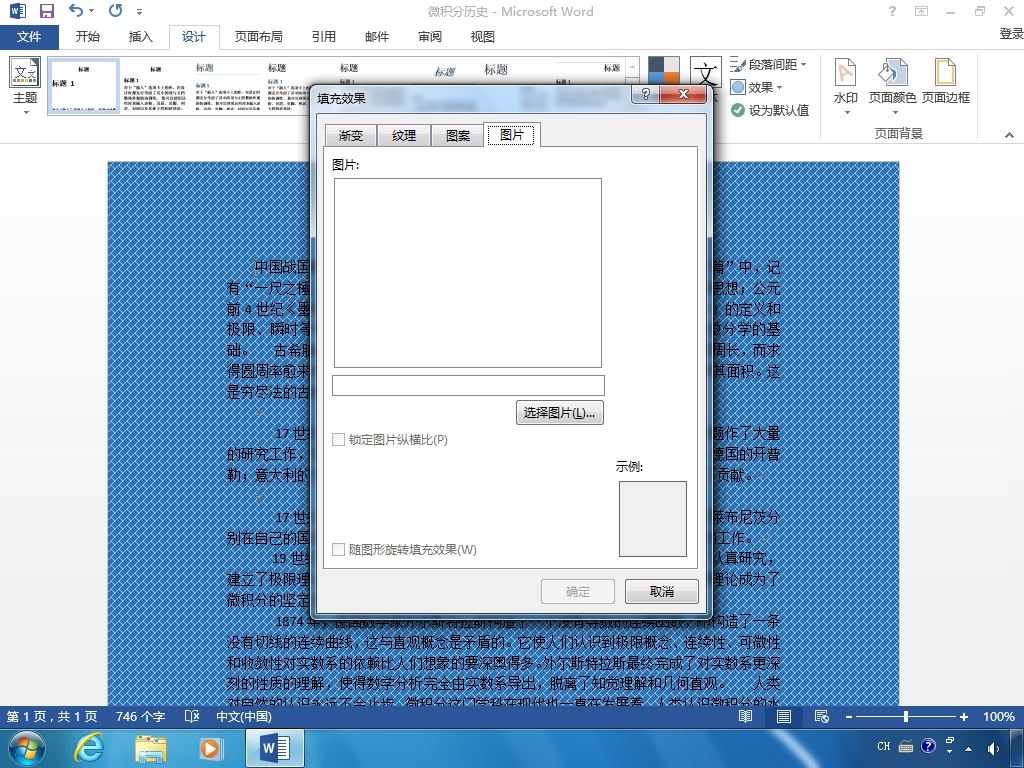Open the 效果 effects dropdown

(756, 87)
